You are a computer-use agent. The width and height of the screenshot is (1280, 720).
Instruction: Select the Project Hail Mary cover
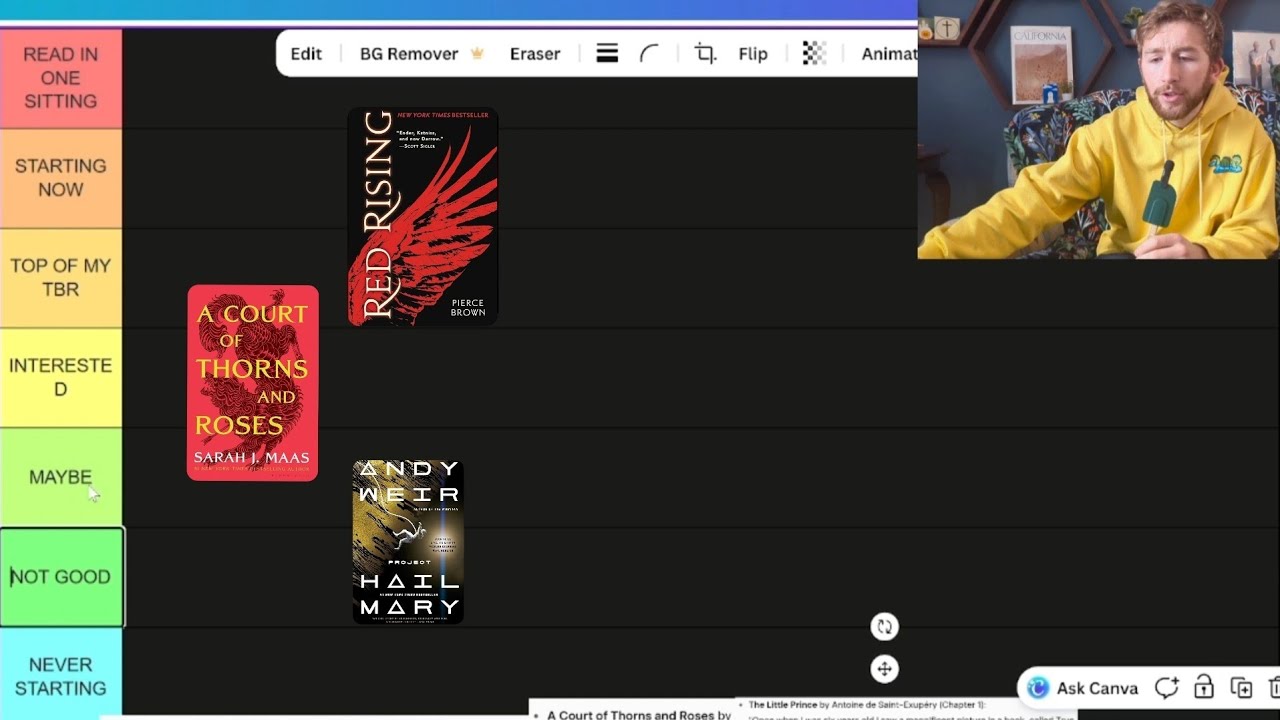[408, 542]
